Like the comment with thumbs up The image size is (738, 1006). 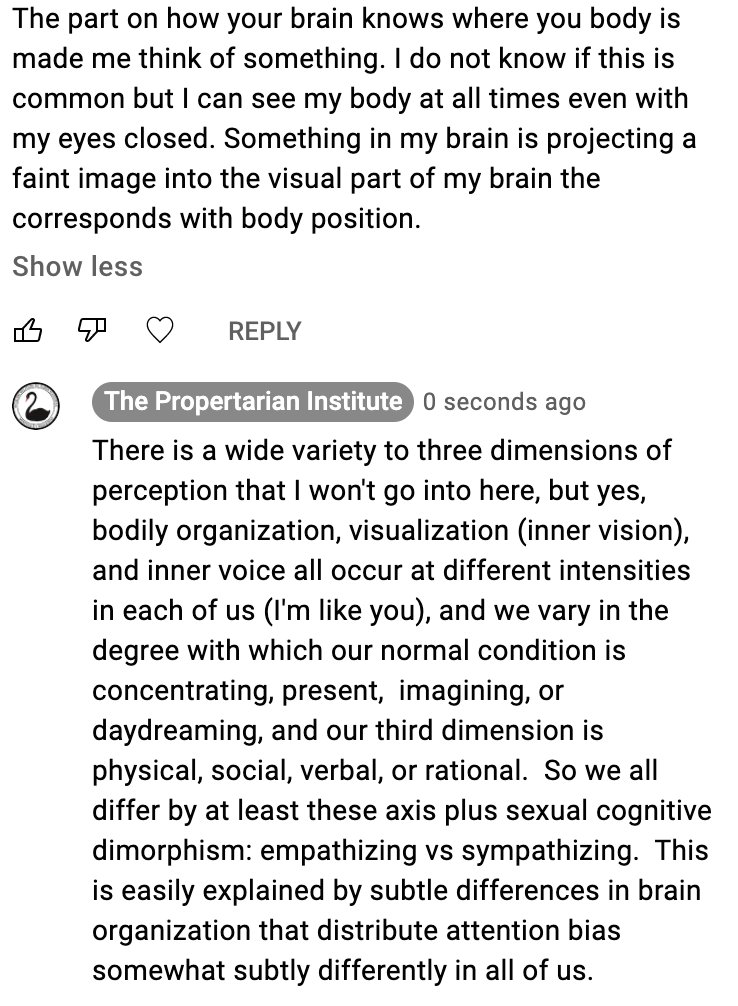click(x=28, y=331)
